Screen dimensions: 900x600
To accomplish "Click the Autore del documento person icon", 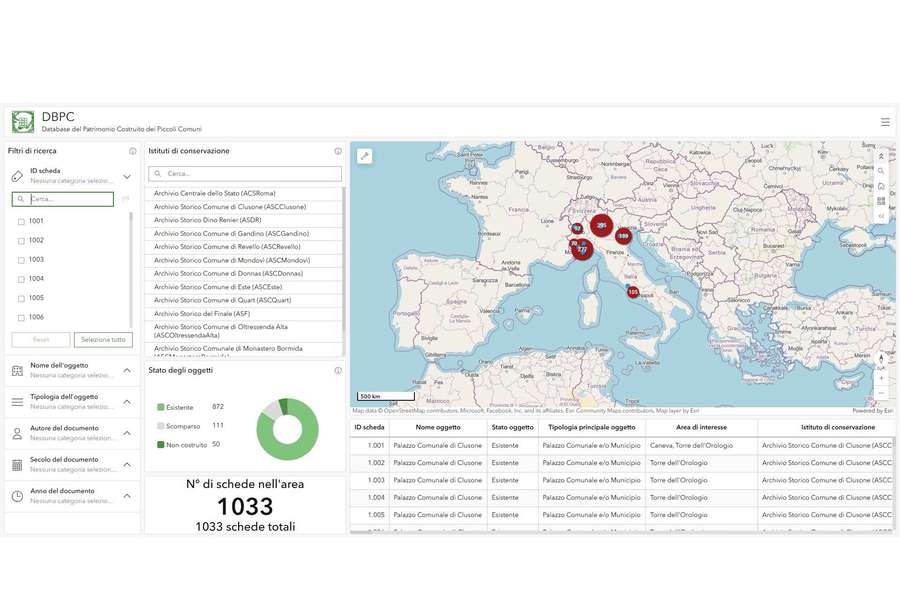I will pyautogui.click(x=17, y=433).
